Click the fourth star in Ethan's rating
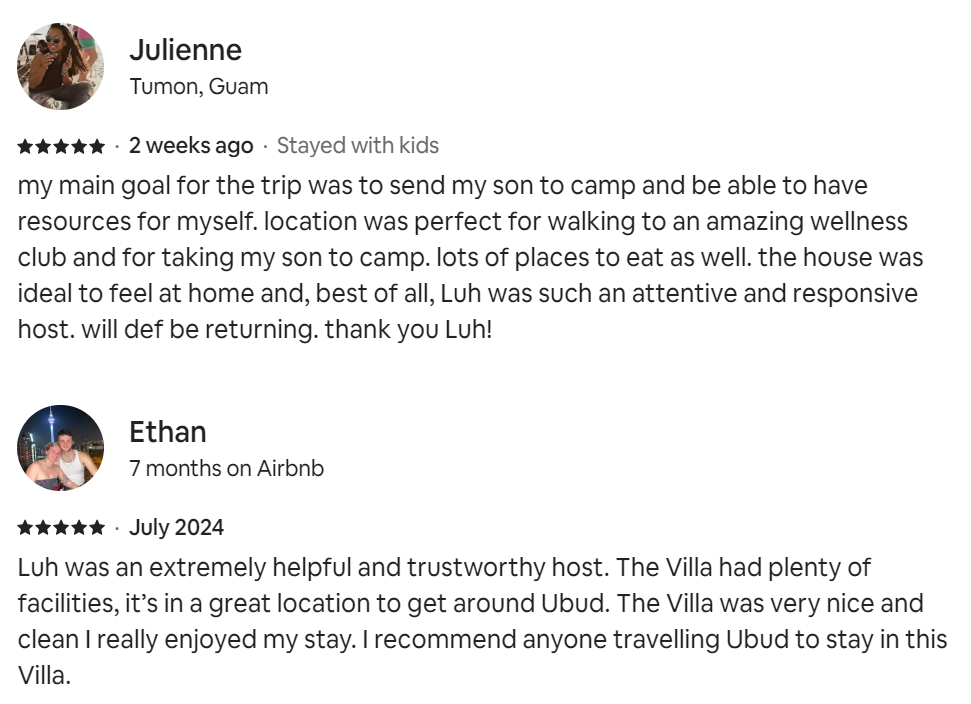 [79, 528]
